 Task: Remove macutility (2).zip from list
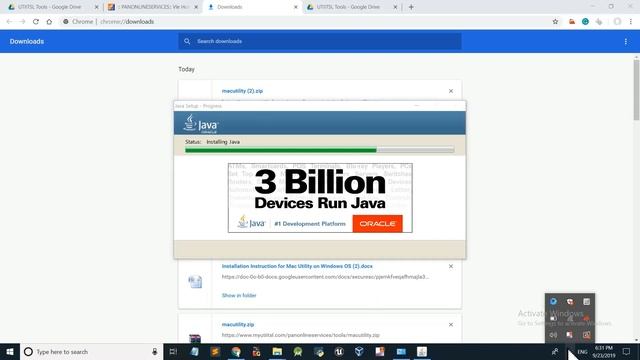451,91
